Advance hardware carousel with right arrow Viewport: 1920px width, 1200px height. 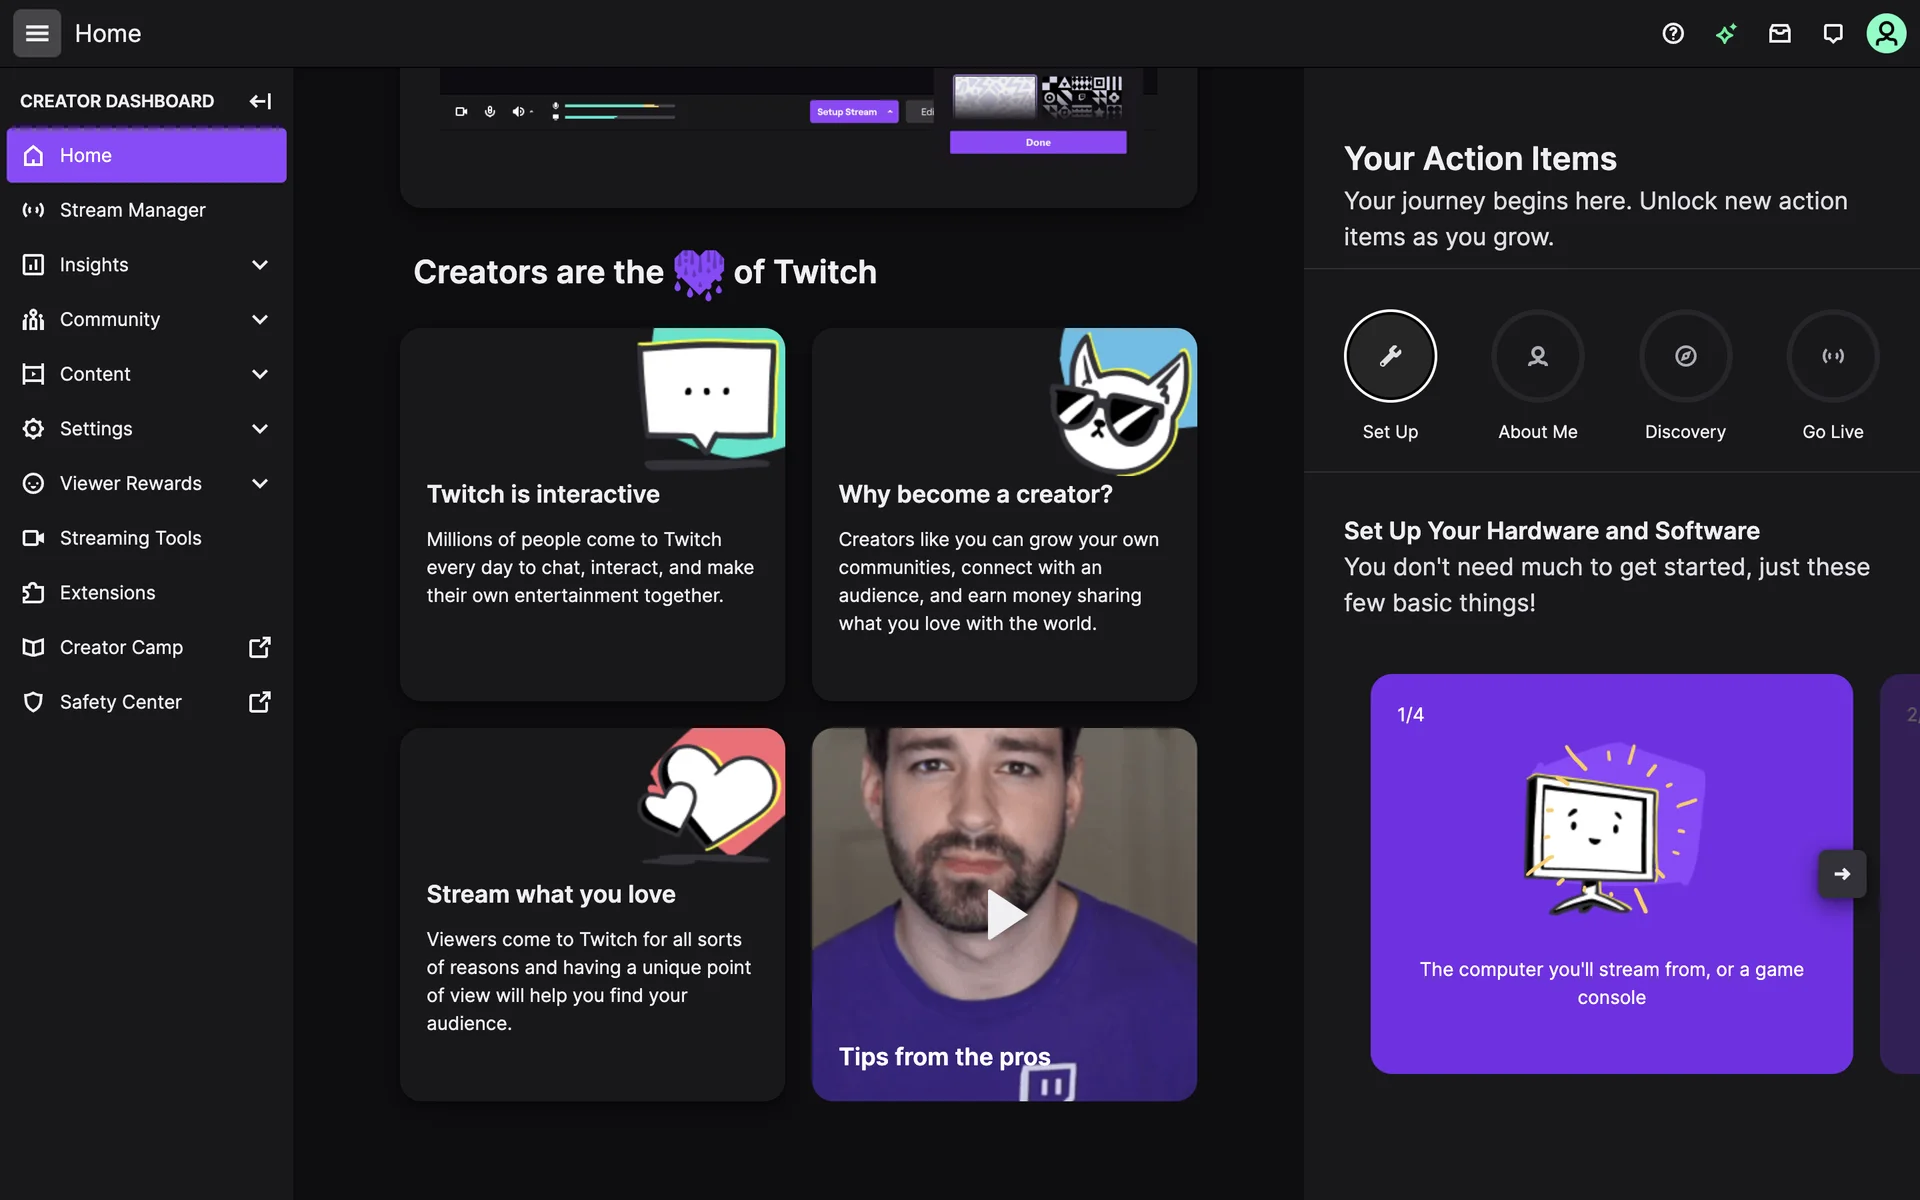[1842, 874]
